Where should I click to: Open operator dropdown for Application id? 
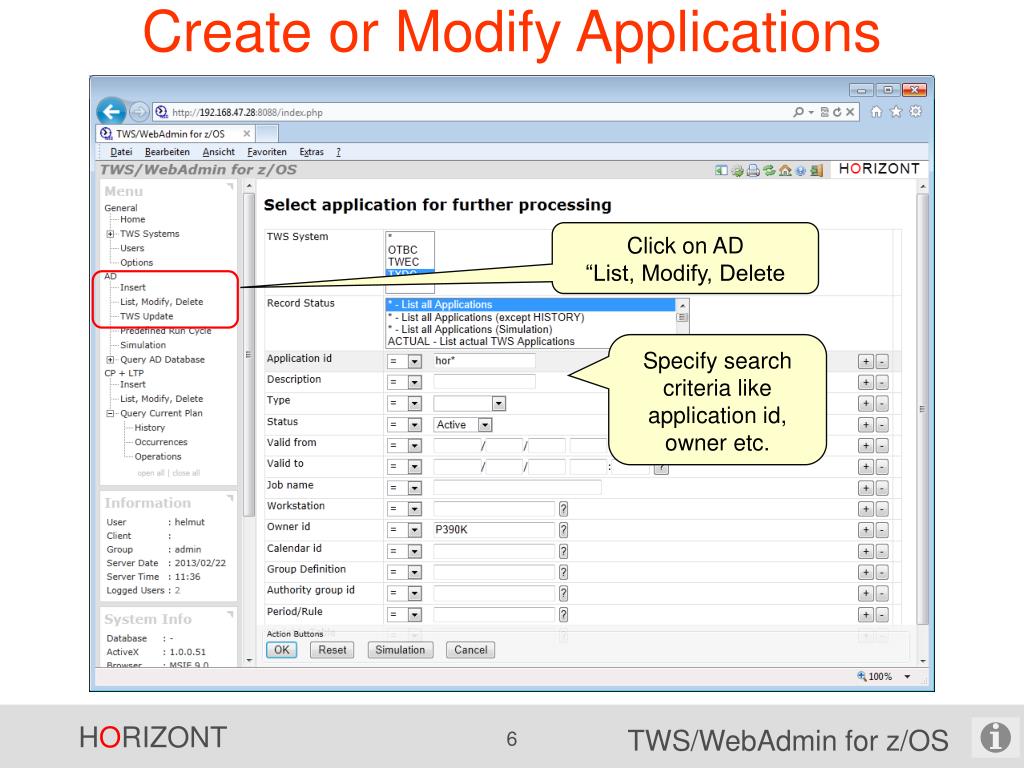(x=415, y=361)
